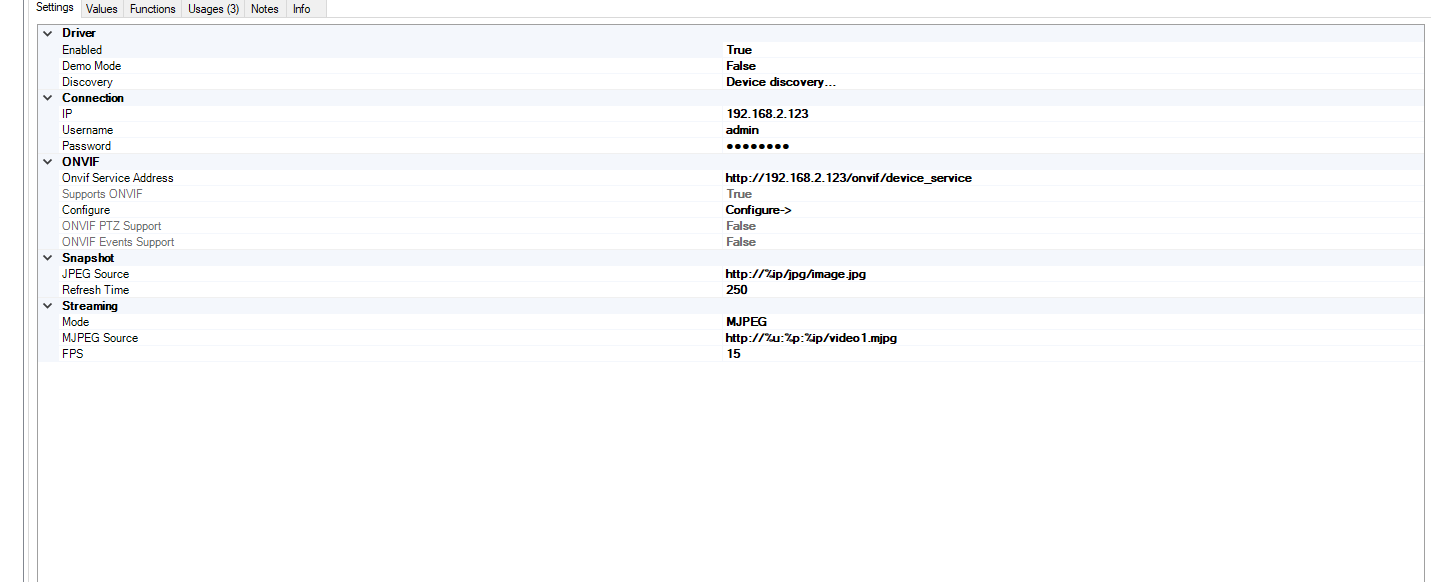Open the Info tab

[x=301, y=9]
